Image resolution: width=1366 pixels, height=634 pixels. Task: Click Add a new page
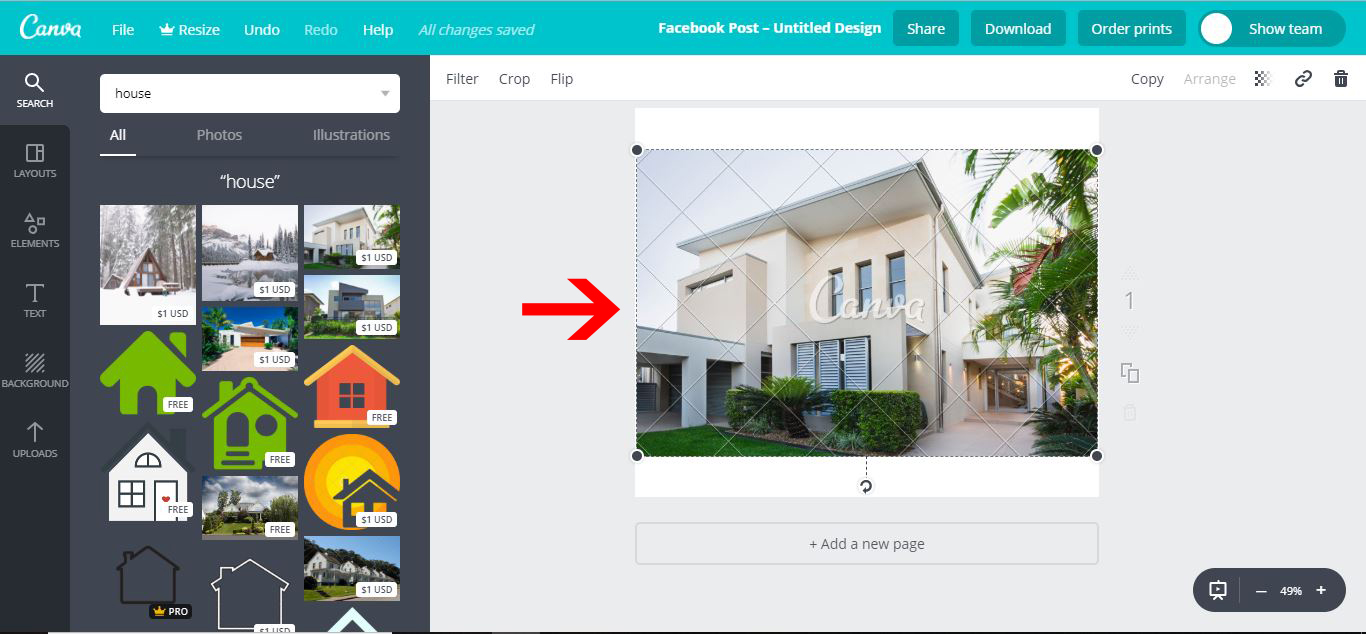pyautogui.click(x=867, y=544)
